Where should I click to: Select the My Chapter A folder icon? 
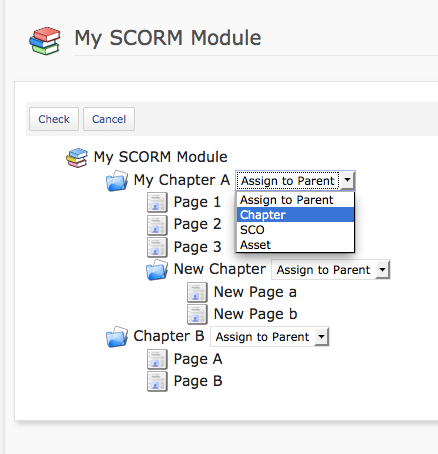coord(117,180)
